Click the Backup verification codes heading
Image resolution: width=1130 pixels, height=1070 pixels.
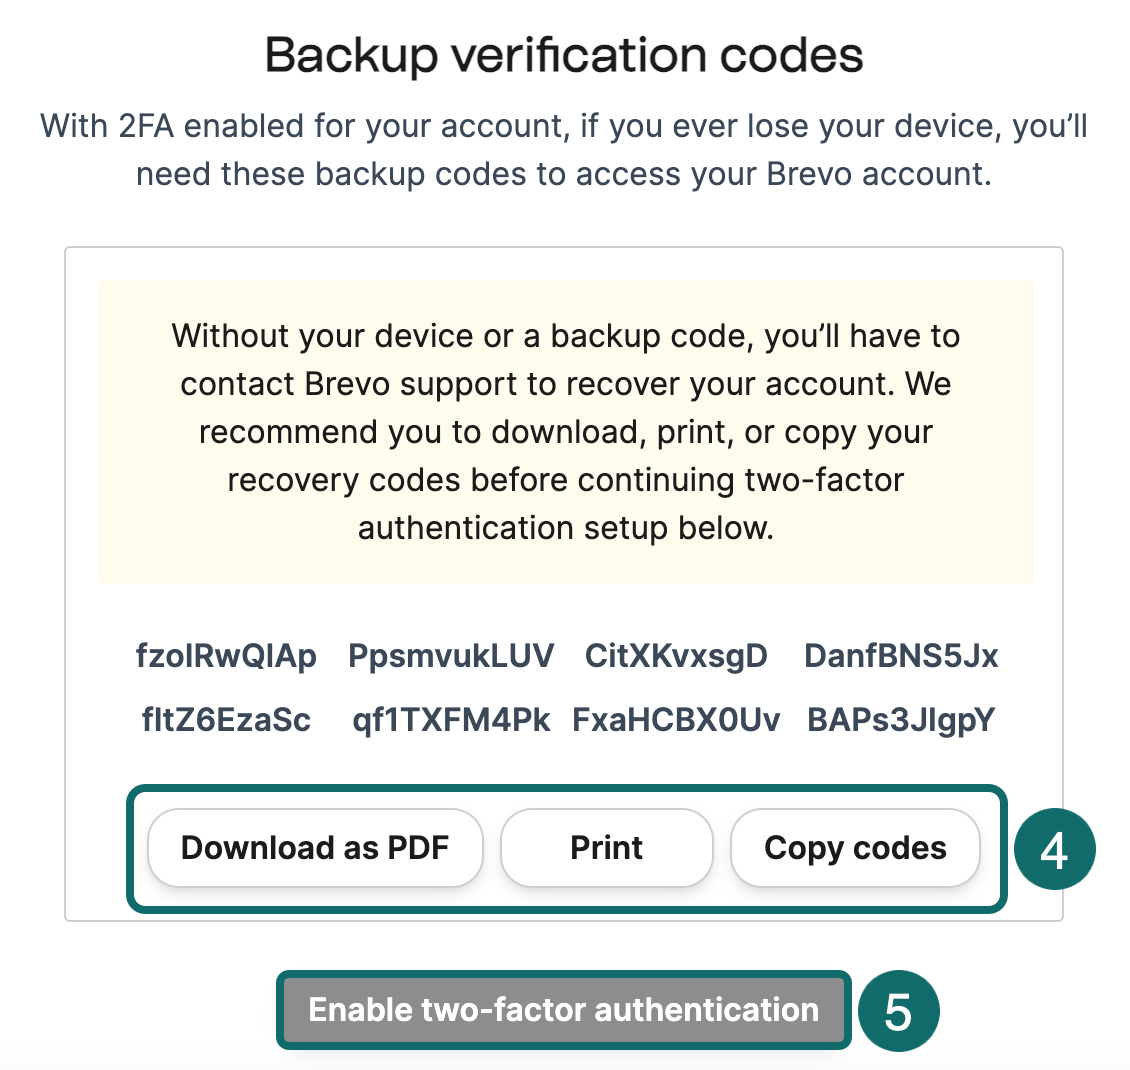coord(564,56)
